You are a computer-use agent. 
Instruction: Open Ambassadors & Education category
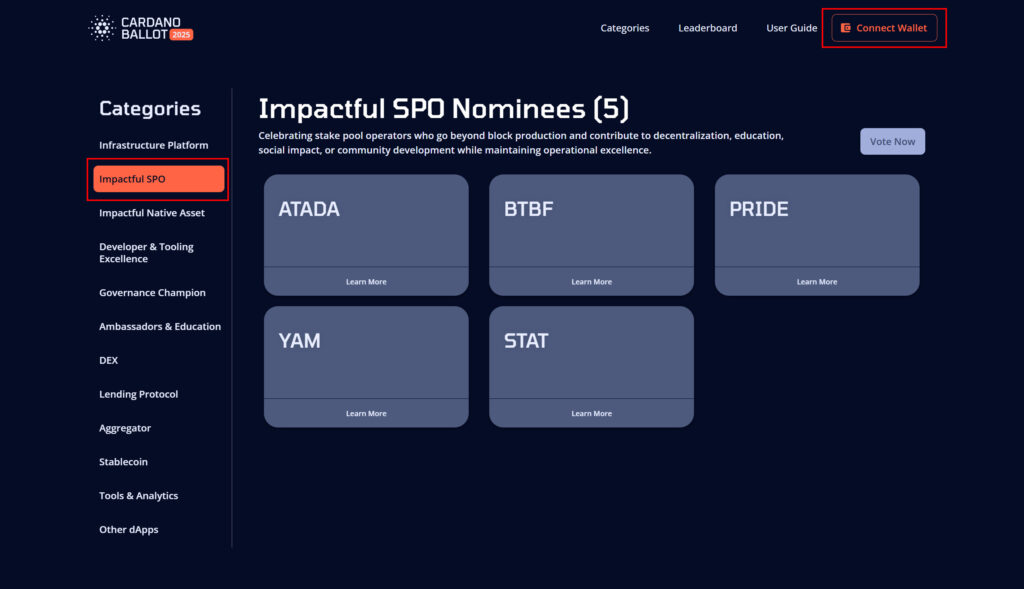click(160, 326)
